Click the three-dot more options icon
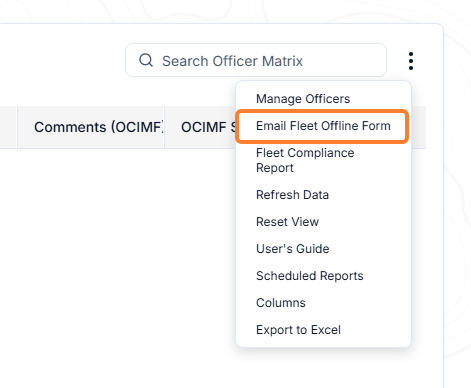The width and height of the screenshot is (471, 388). click(x=411, y=61)
